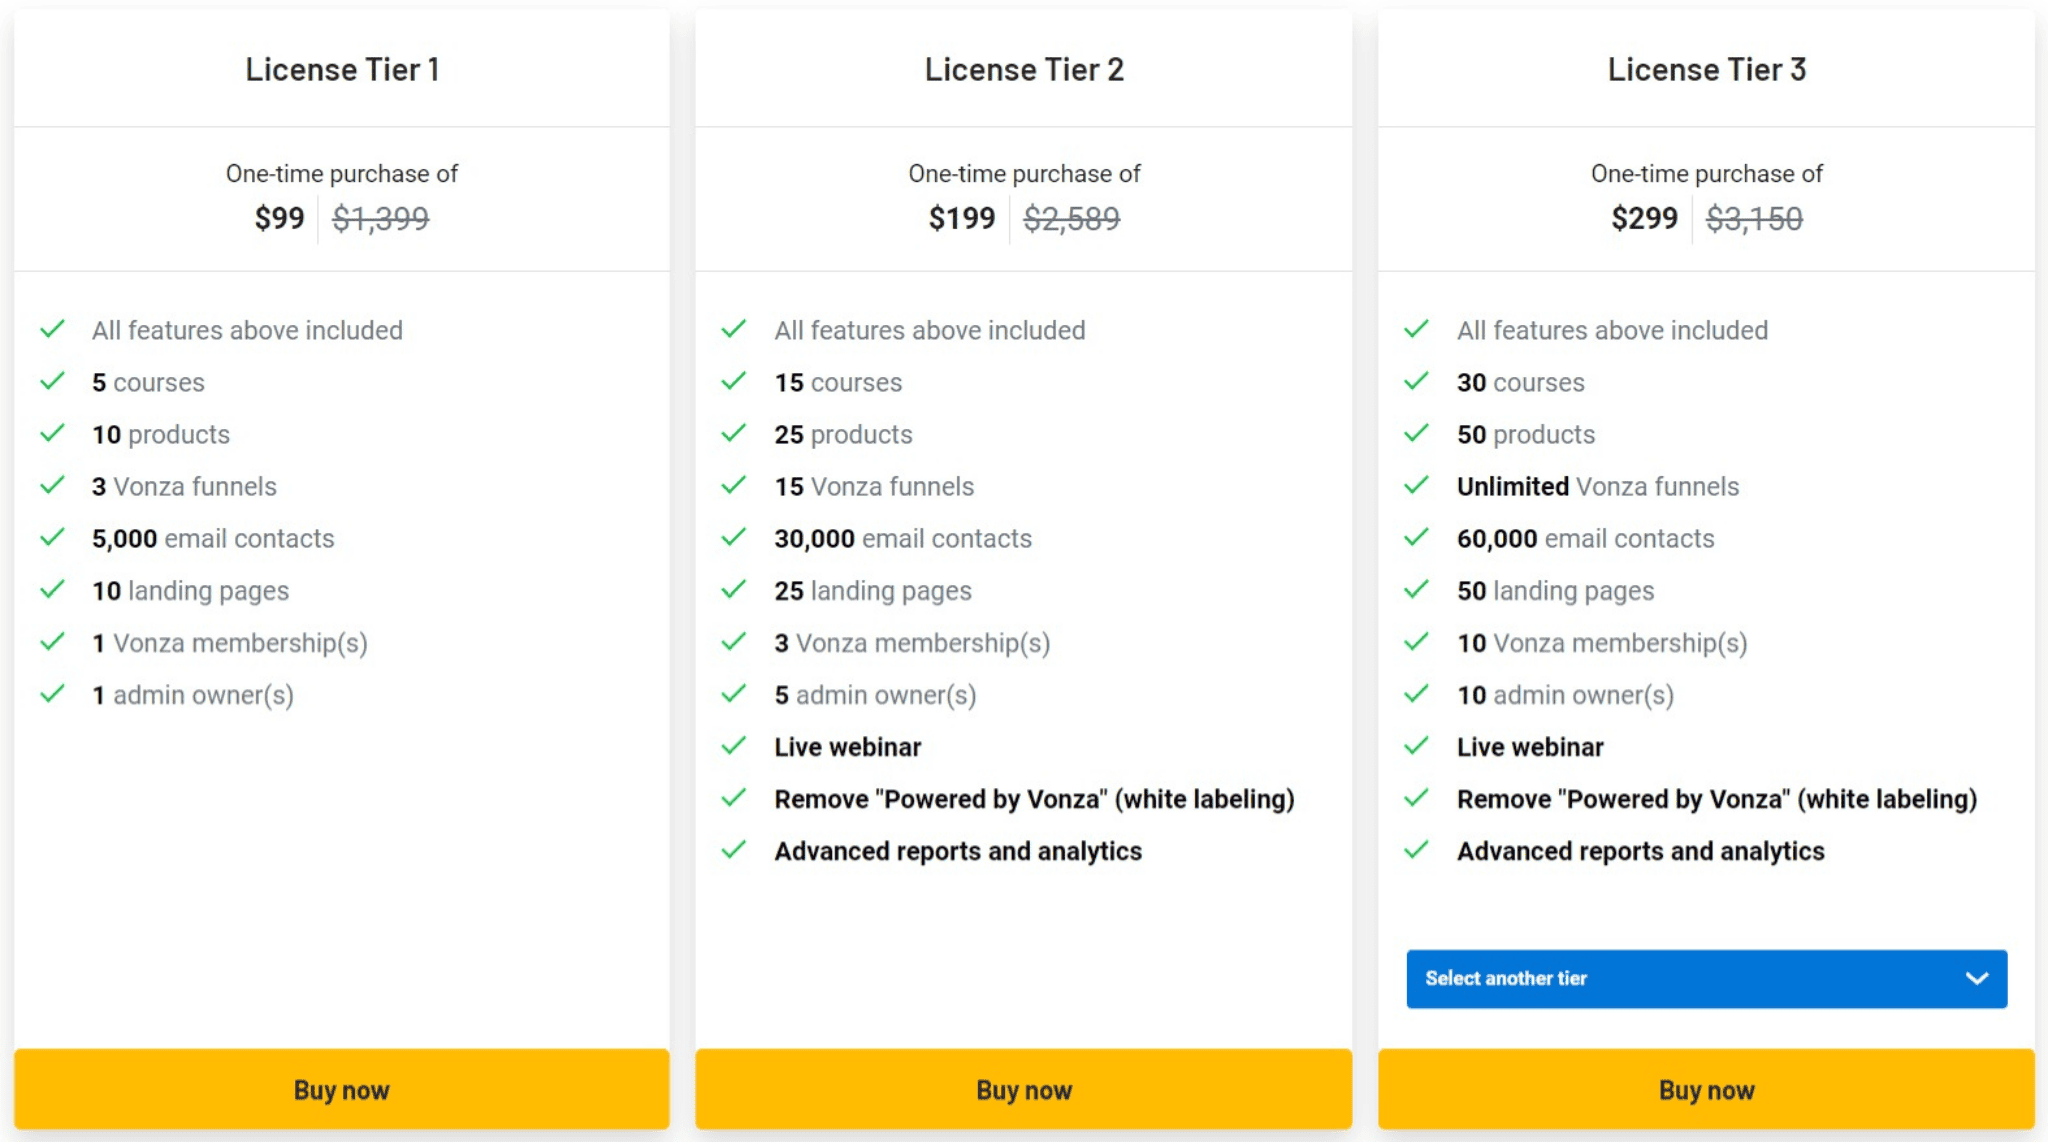The width and height of the screenshot is (2048, 1142).
Task: Click the License Tier 3 heading
Action: (x=1706, y=69)
